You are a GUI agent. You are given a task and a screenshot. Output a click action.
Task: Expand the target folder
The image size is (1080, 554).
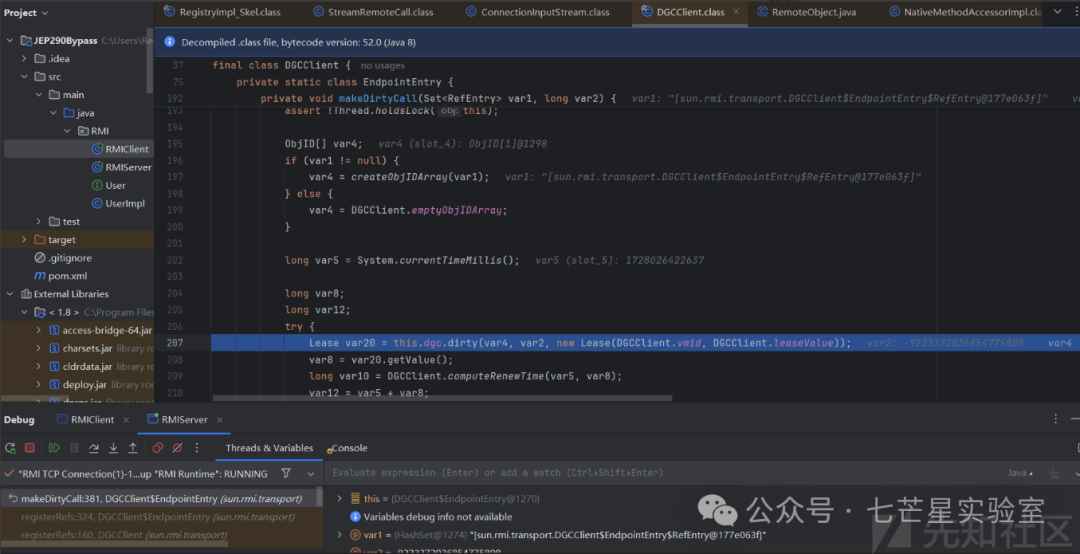(x=25, y=239)
